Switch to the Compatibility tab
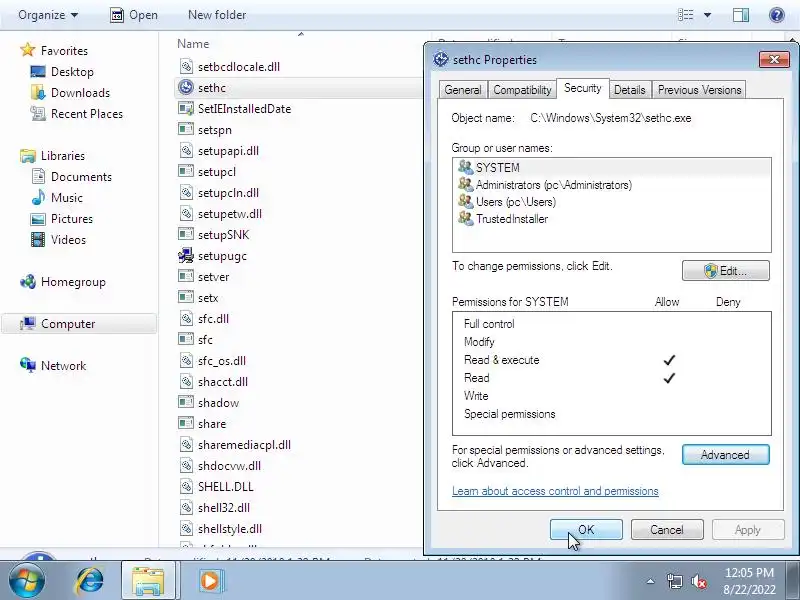 click(522, 90)
